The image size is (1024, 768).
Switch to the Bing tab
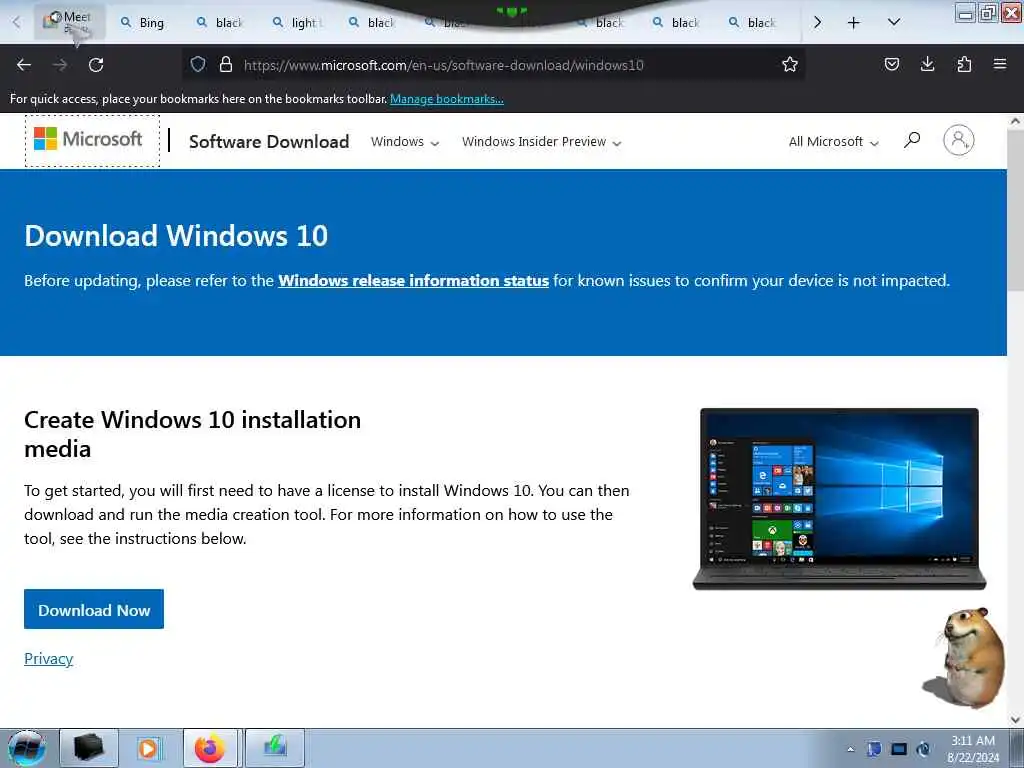pyautogui.click(x=142, y=23)
